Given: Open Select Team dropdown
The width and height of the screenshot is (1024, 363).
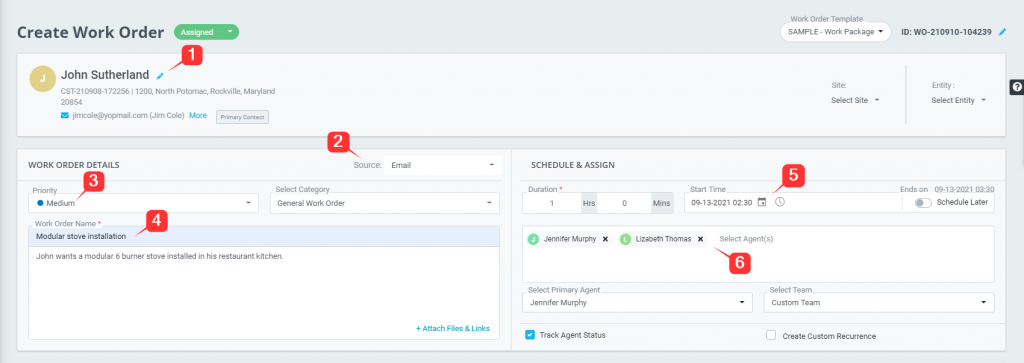Looking at the screenshot, I should 879,302.
